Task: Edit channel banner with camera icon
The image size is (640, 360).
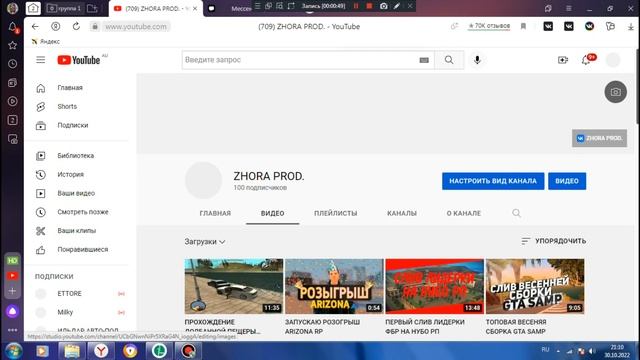Action: pyautogui.click(x=616, y=92)
